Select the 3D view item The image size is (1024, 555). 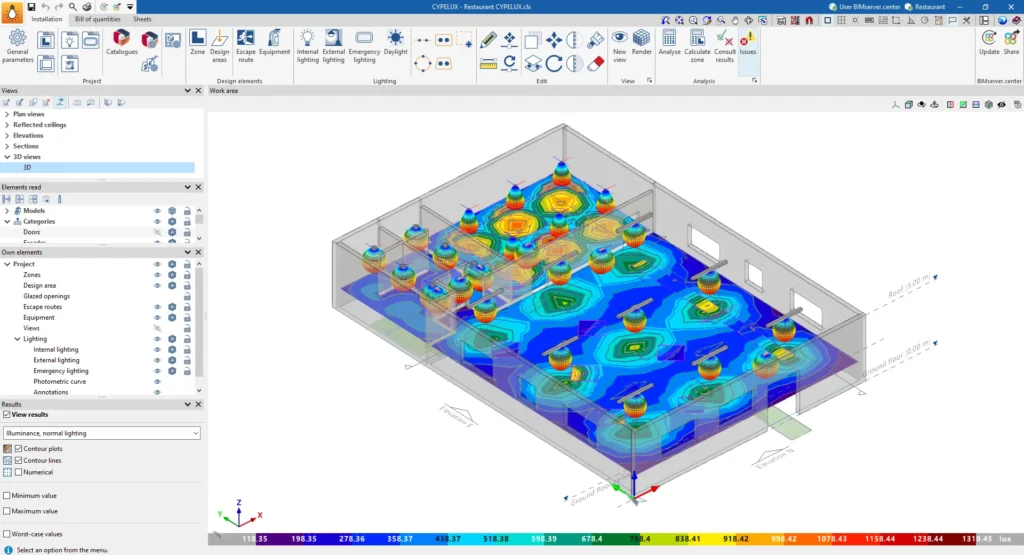click(98, 168)
